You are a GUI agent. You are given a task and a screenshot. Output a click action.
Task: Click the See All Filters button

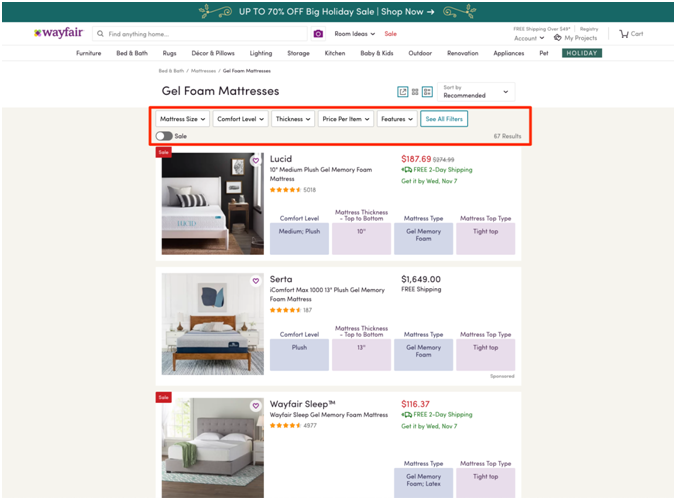(443, 119)
